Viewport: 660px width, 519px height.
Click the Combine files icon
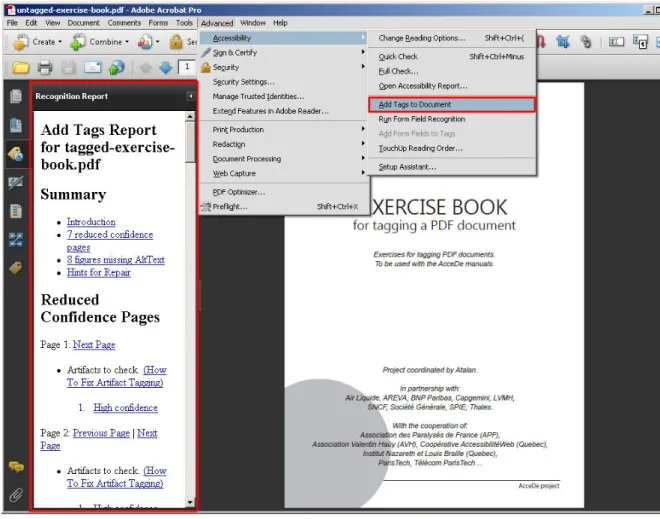pos(77,42)
